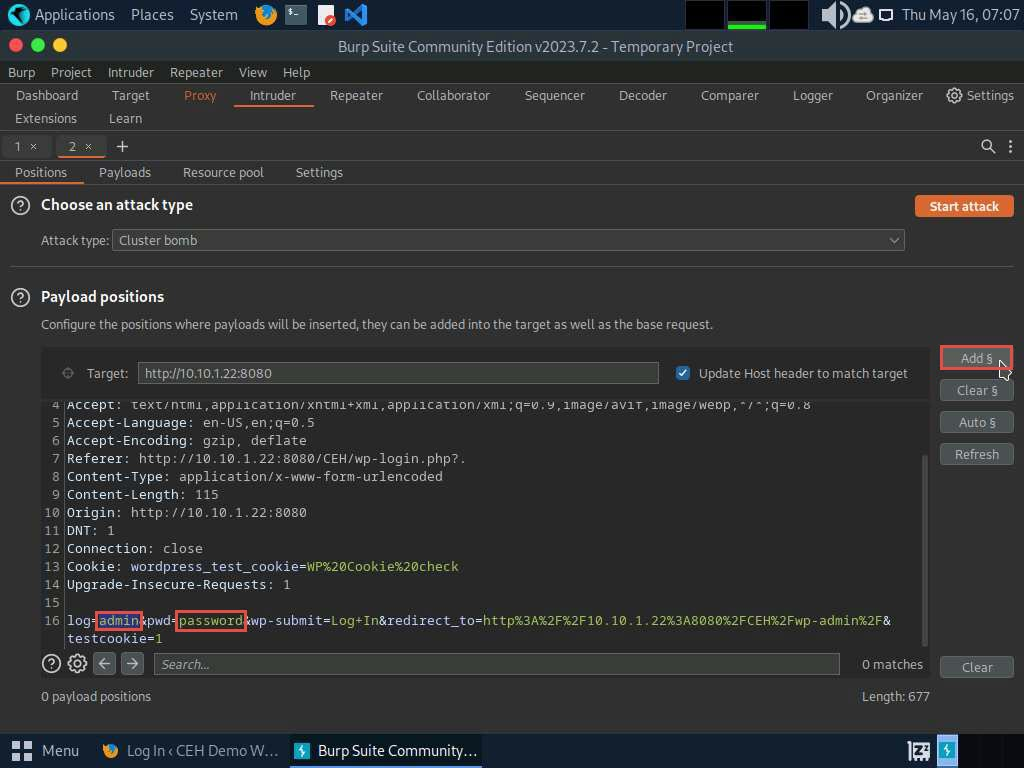The height and width of the screenshot is (768, 1024).
Task: Switch to the Payloads tab
Action: point(125,172)
